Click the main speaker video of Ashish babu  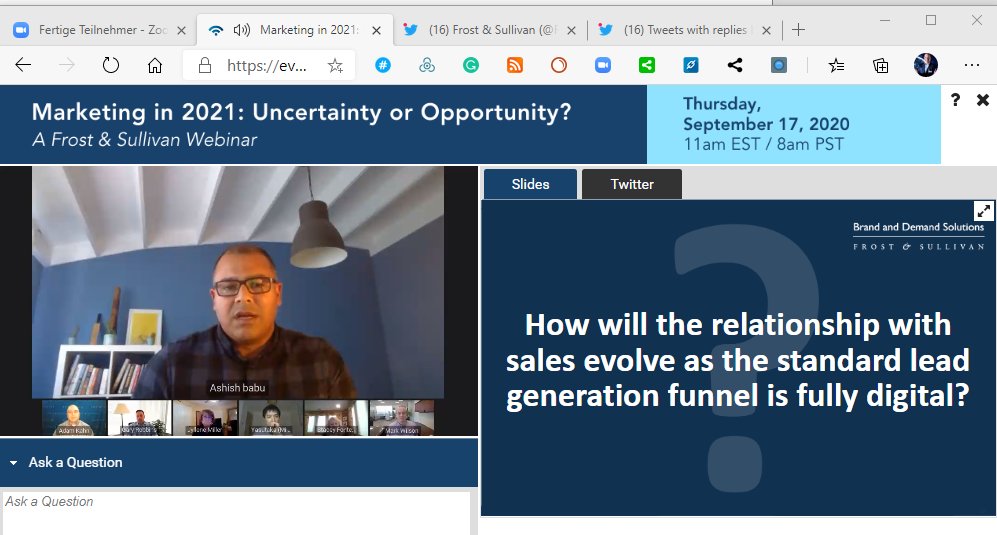pos(238,282)
